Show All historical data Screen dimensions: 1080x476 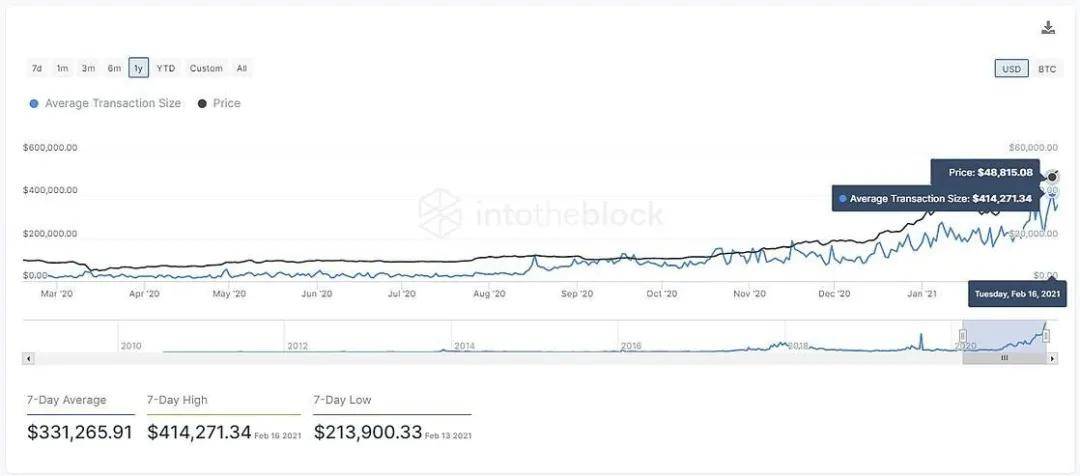coord(241,69)
